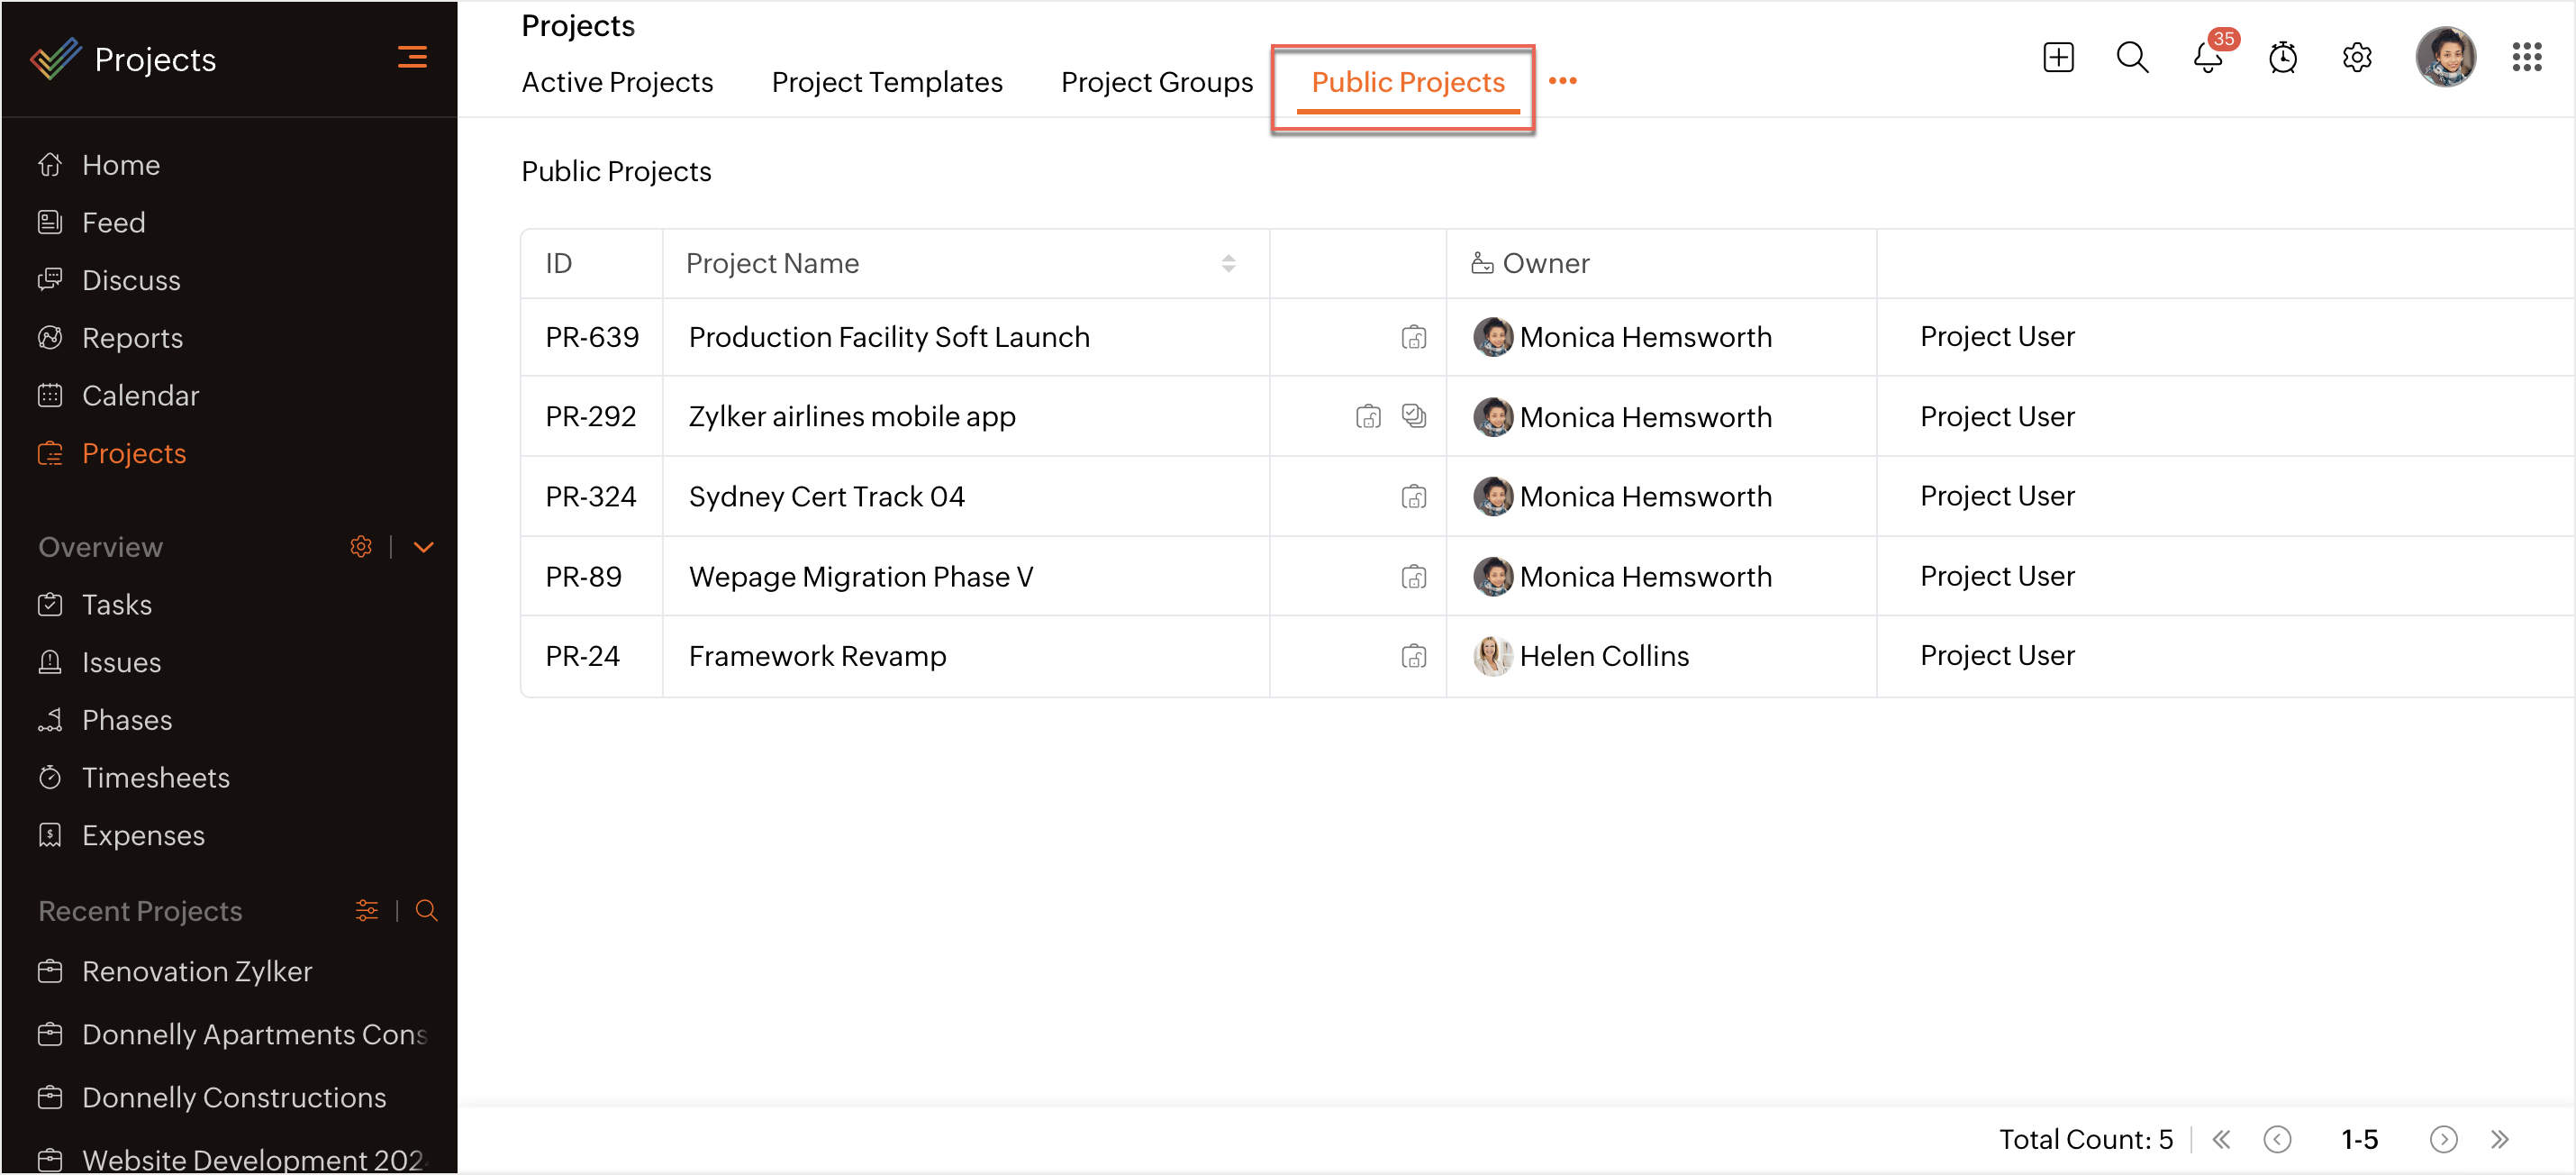This screenshot has height=1175, width=2576.
Task: Click the user profile avatar
Action: pyautogui.click(x=2445, y=58)
